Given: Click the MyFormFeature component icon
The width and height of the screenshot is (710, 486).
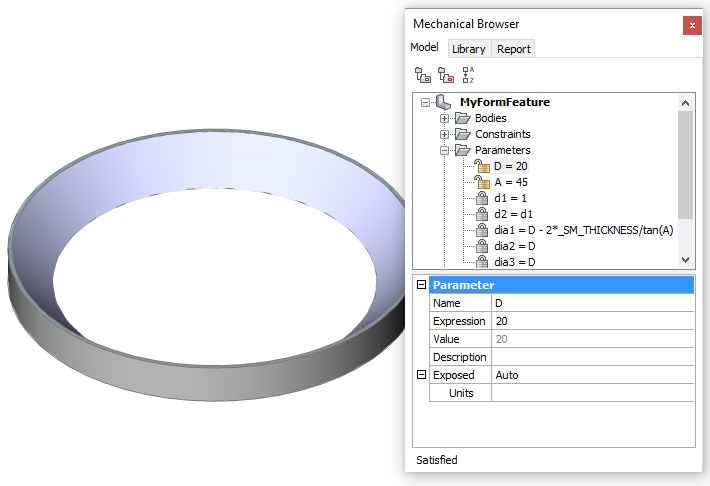Looking at the screenshot, I should click(445, 102).
